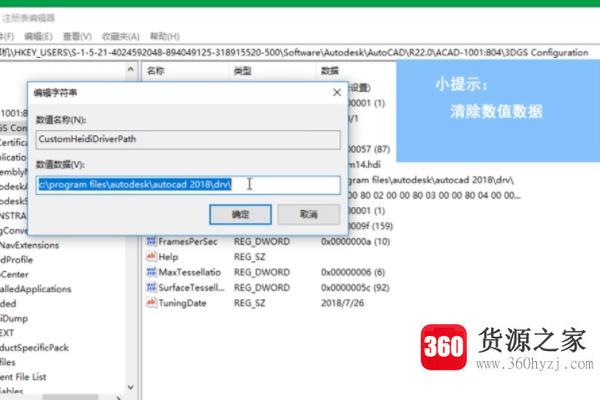The image size is (600, 400).
Task: Select the SurfaceTessell... value name
Action: coord(191,287)
